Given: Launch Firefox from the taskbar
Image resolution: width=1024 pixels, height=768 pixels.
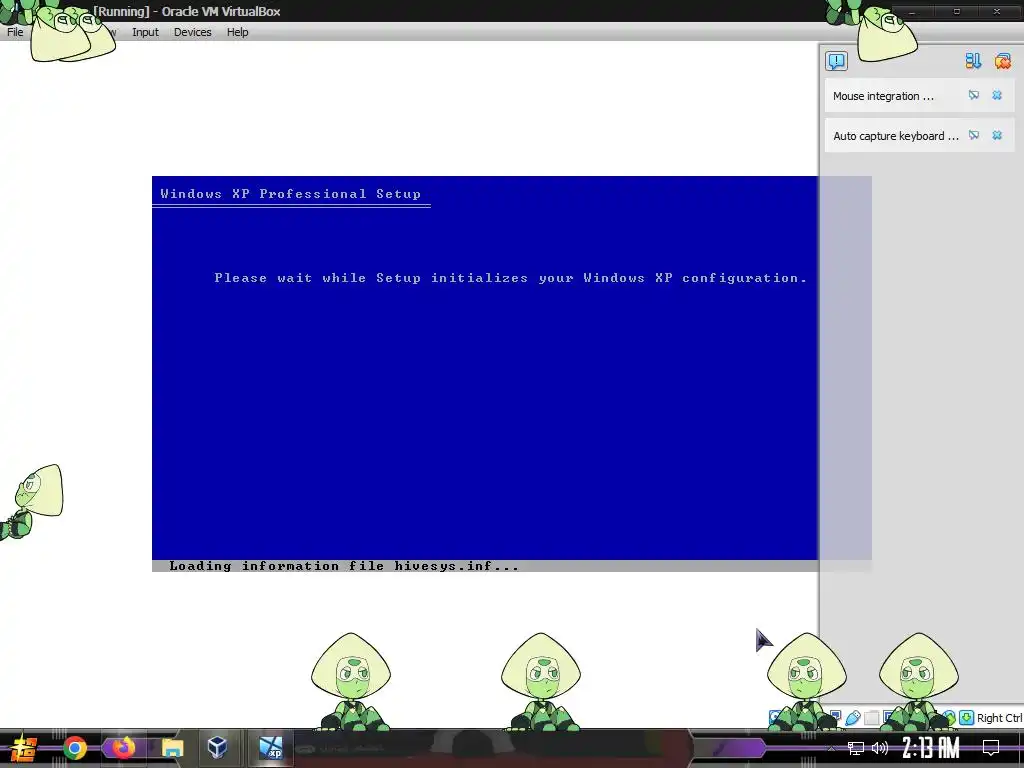Looking at the screenshot, I should tap(123, 747).
